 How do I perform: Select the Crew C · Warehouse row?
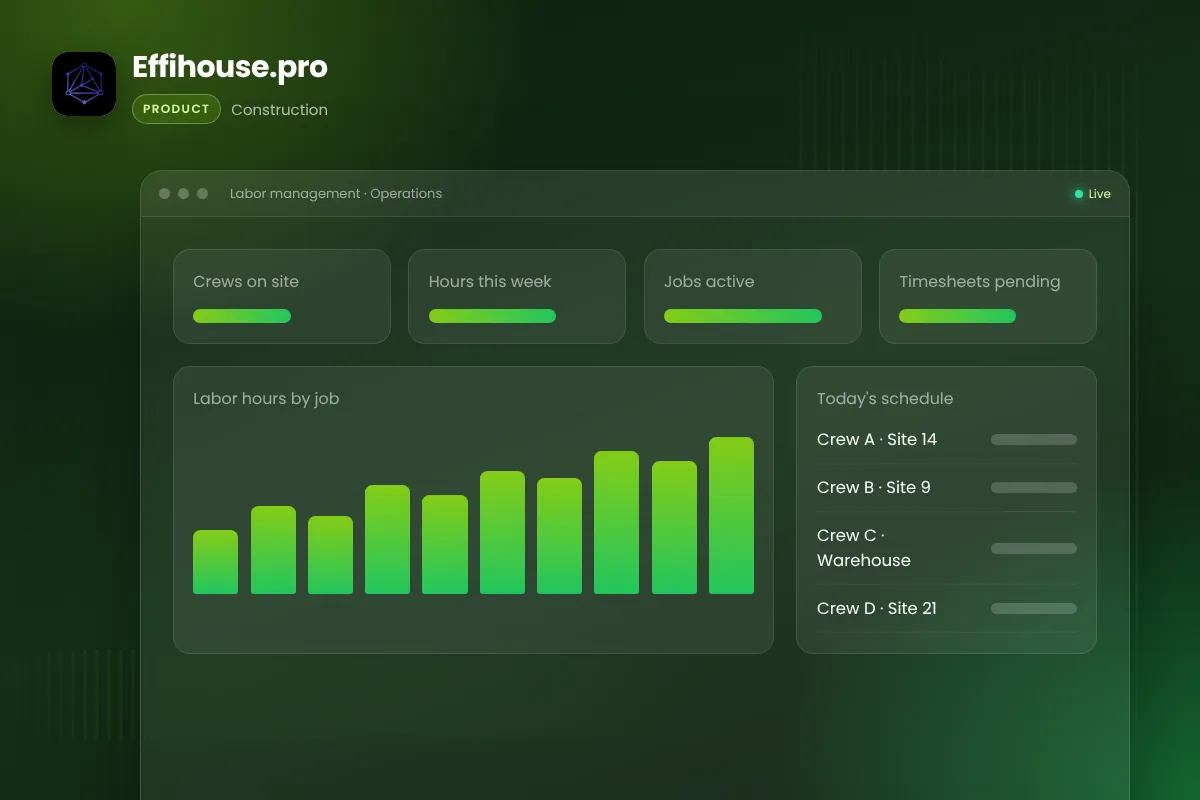coord(947,548)
